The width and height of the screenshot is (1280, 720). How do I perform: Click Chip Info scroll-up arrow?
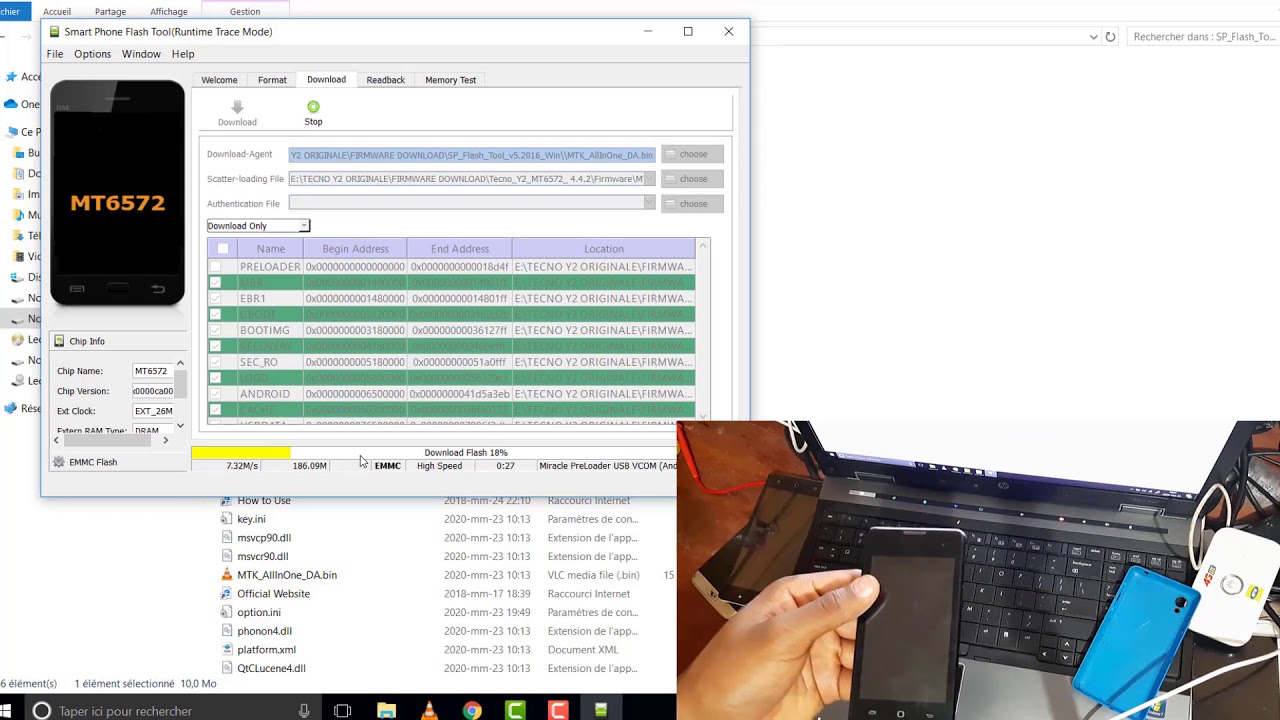point(180,364)
